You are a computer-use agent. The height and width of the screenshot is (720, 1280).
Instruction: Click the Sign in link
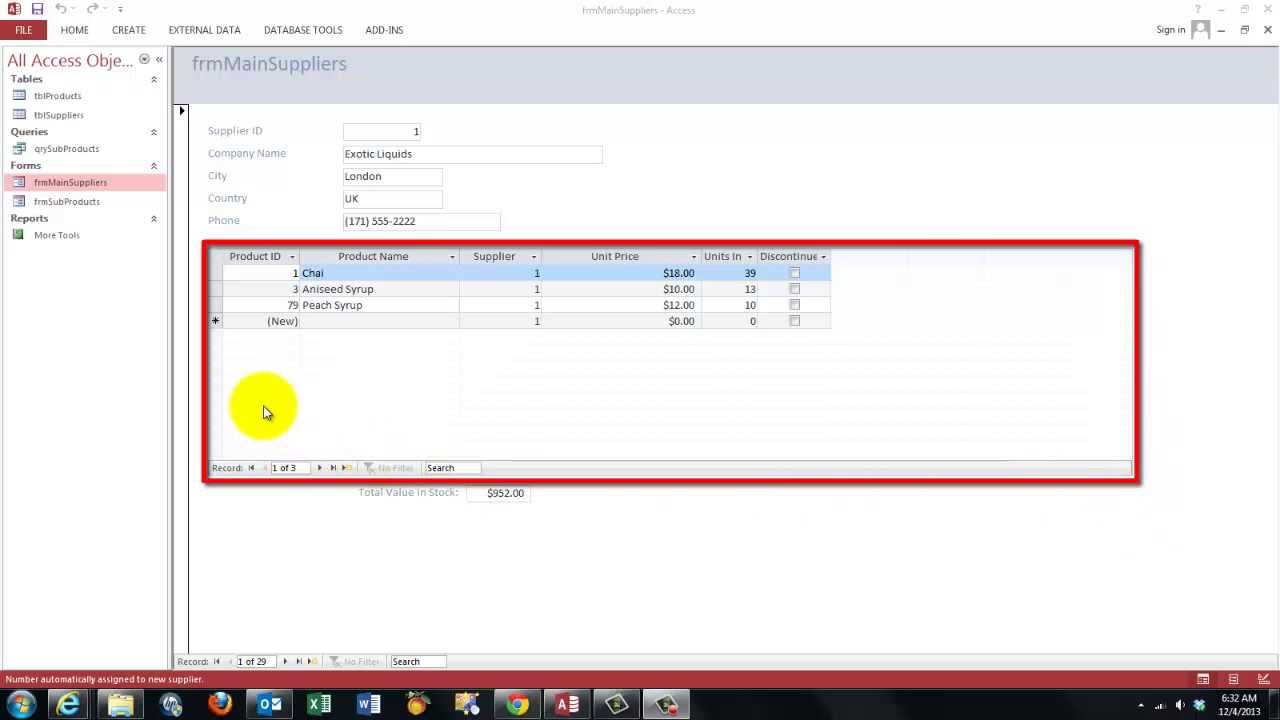pyautogui.click(x=1170, y=30)
